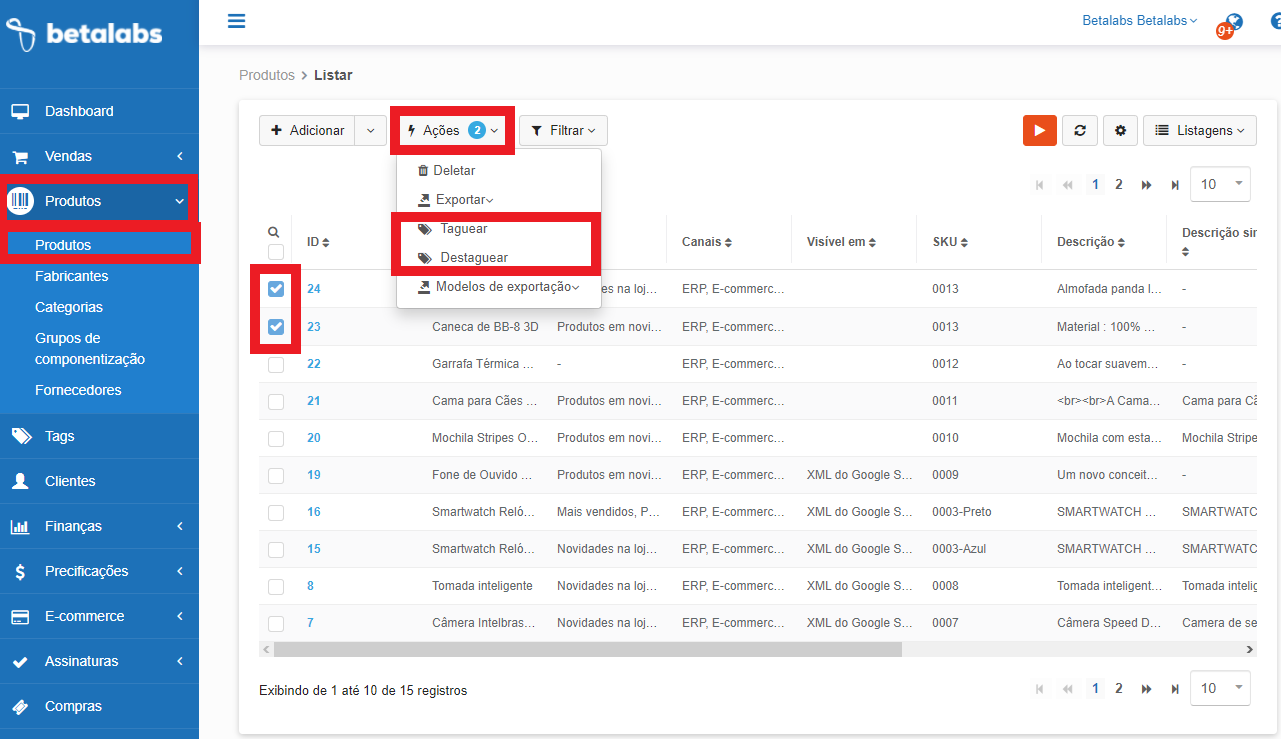Click the search magnifier icon in table header
This screenshot has width=1281, height=739.
[x=274, y=232]
